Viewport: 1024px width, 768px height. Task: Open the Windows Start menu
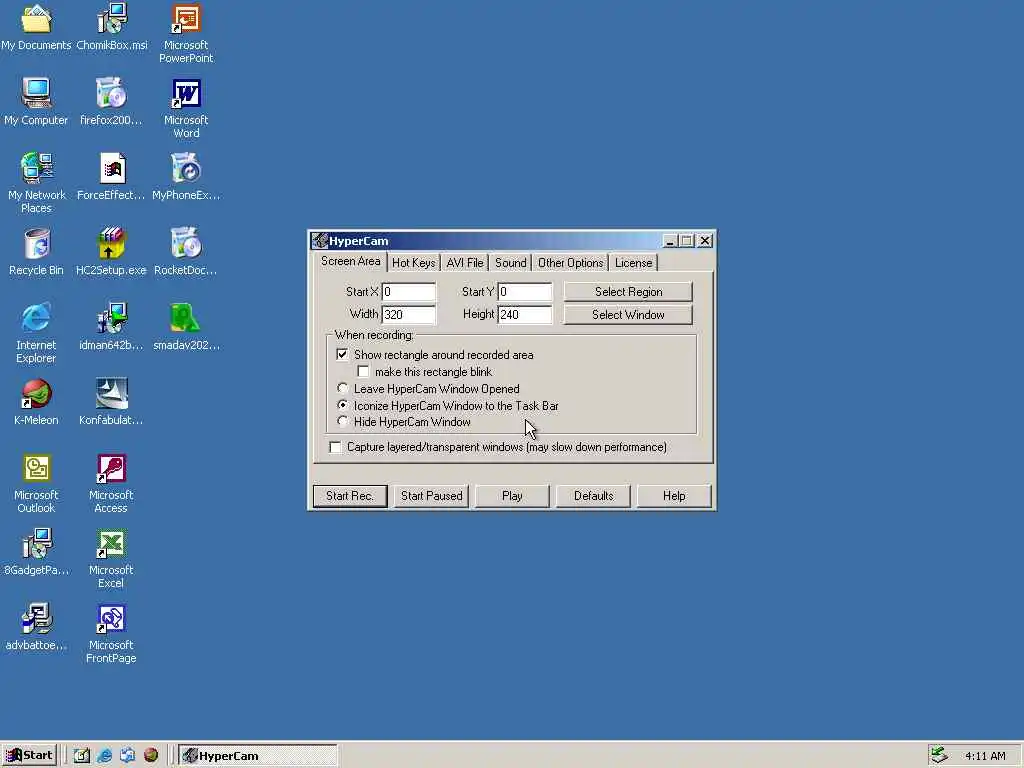(x=30, y=756)
